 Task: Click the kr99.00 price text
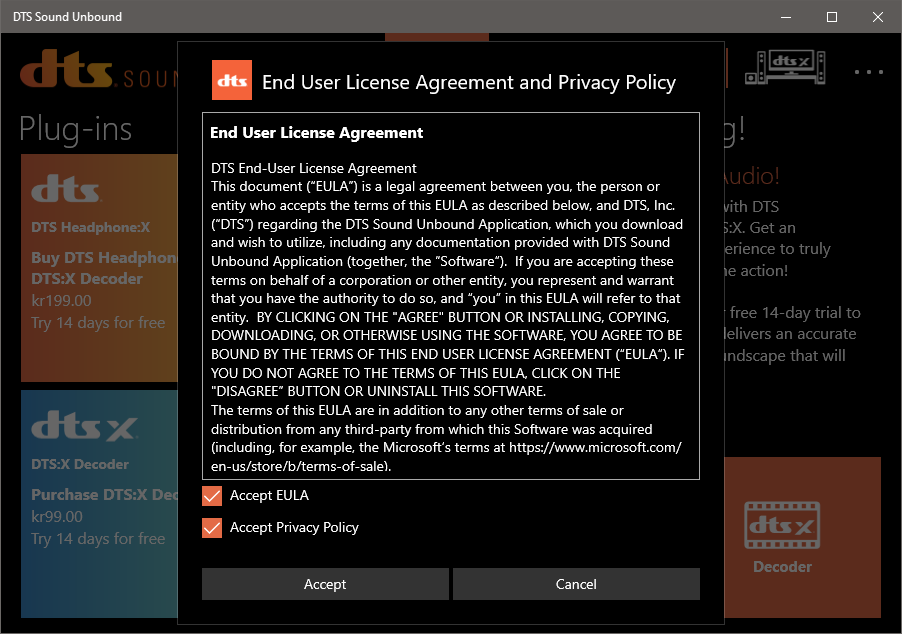(57, 517)
